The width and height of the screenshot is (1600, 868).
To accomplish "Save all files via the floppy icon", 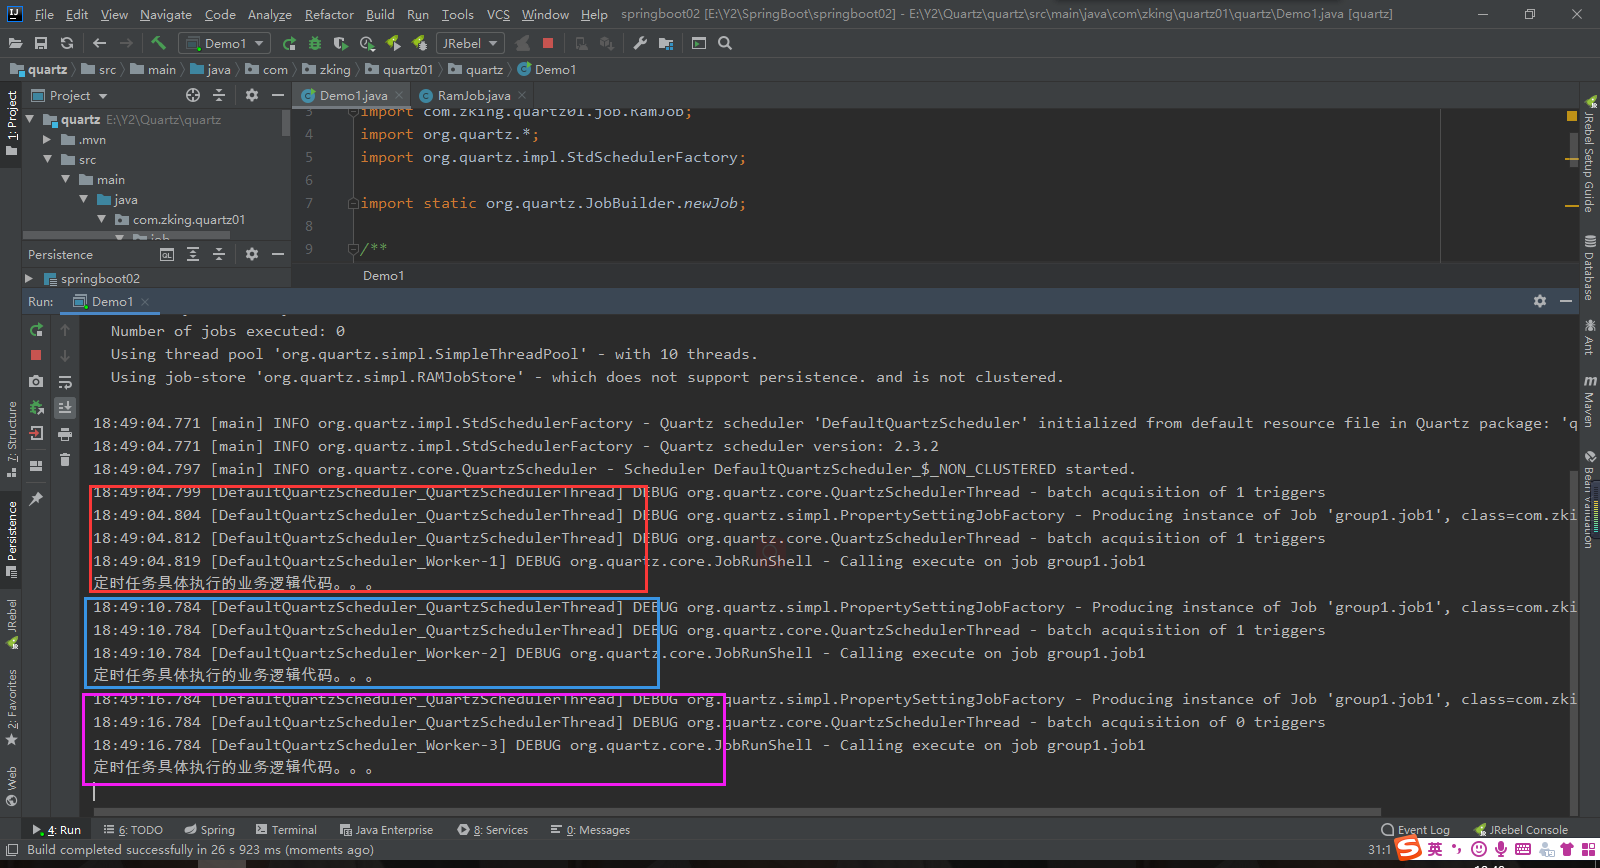I will (41, 43).
